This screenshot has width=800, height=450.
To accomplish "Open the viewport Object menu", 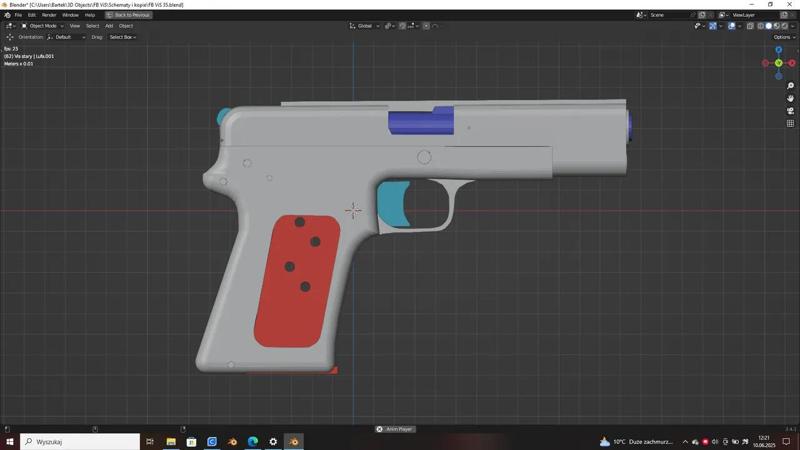I will [126, 26].
